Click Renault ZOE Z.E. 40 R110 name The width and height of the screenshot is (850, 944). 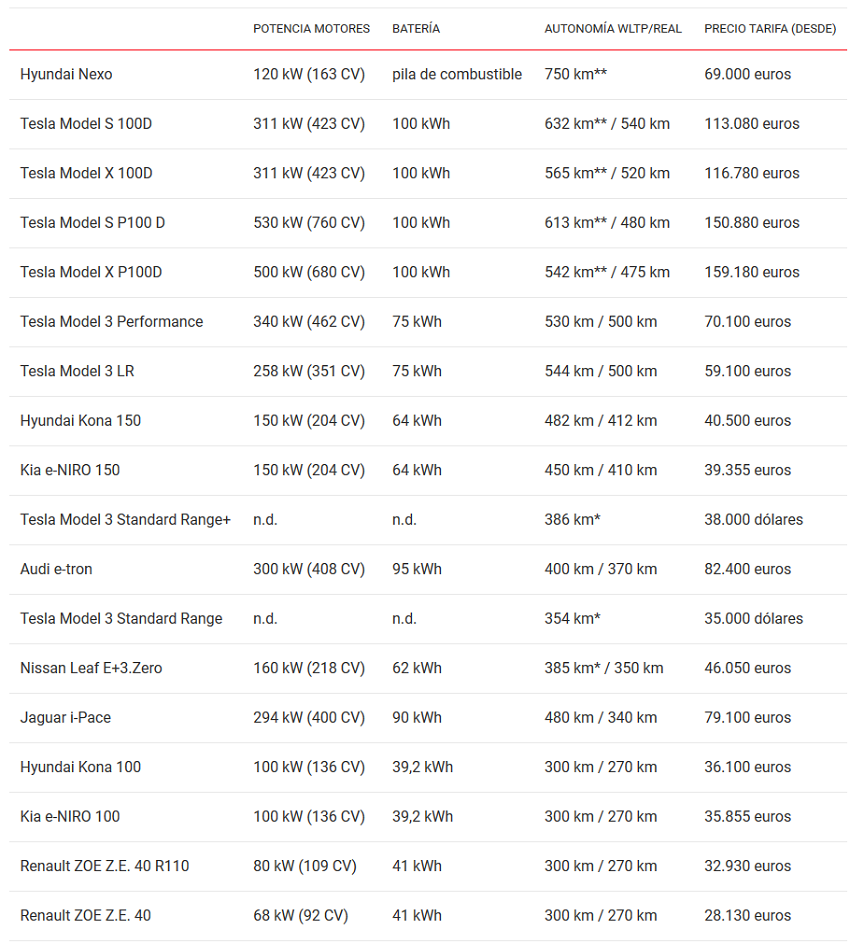[x=104, y=866]
